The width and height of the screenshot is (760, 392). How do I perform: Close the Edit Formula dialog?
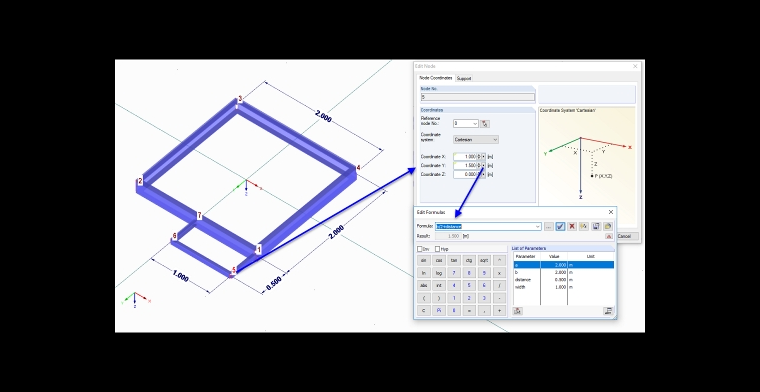tap(611, 212)
